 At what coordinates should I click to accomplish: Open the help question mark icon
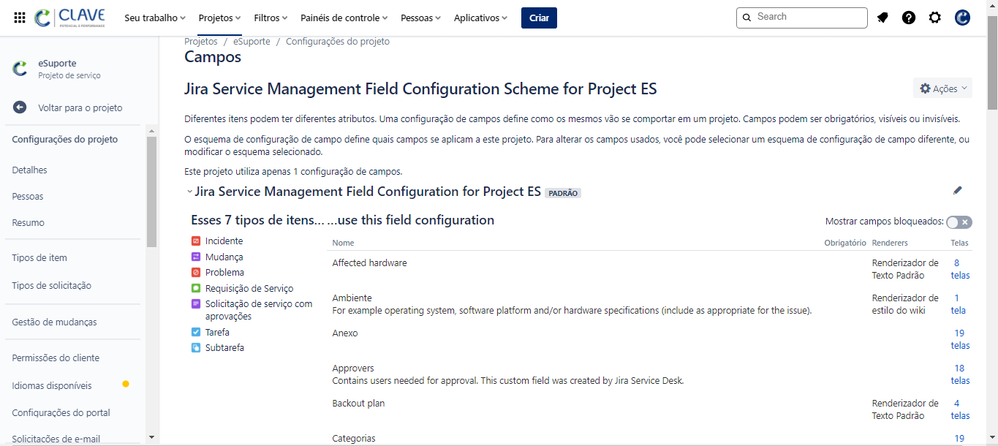[x=908, y=18]
